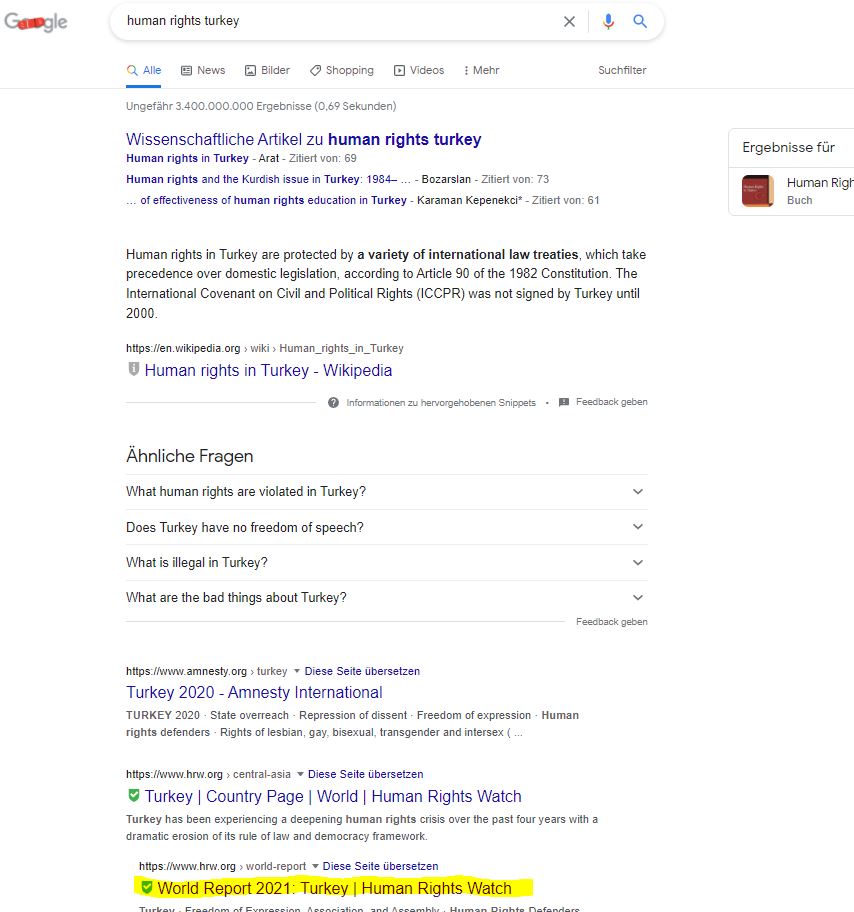
Task: Expand 'What is illegal in Turkey?'
Action: click(386, 563)
